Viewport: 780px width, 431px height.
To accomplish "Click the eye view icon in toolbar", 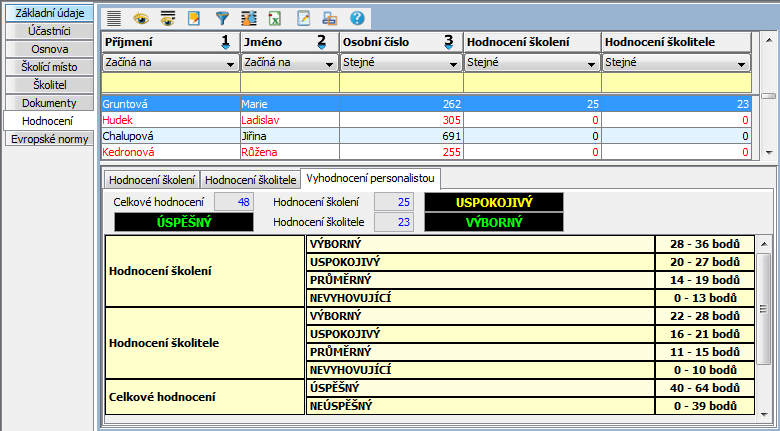I will [141, 18].
